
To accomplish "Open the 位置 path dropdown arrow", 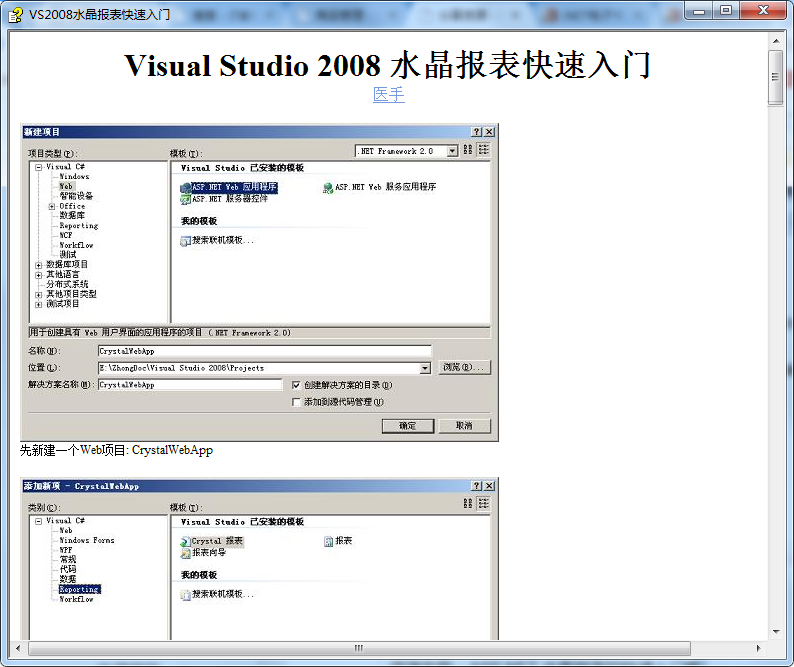I will [425, 368].
